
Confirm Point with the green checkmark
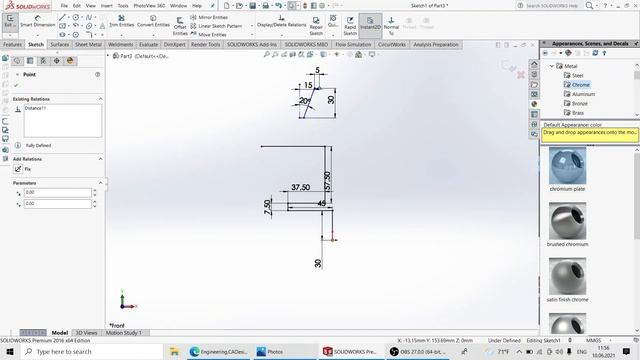pos(16,85)
